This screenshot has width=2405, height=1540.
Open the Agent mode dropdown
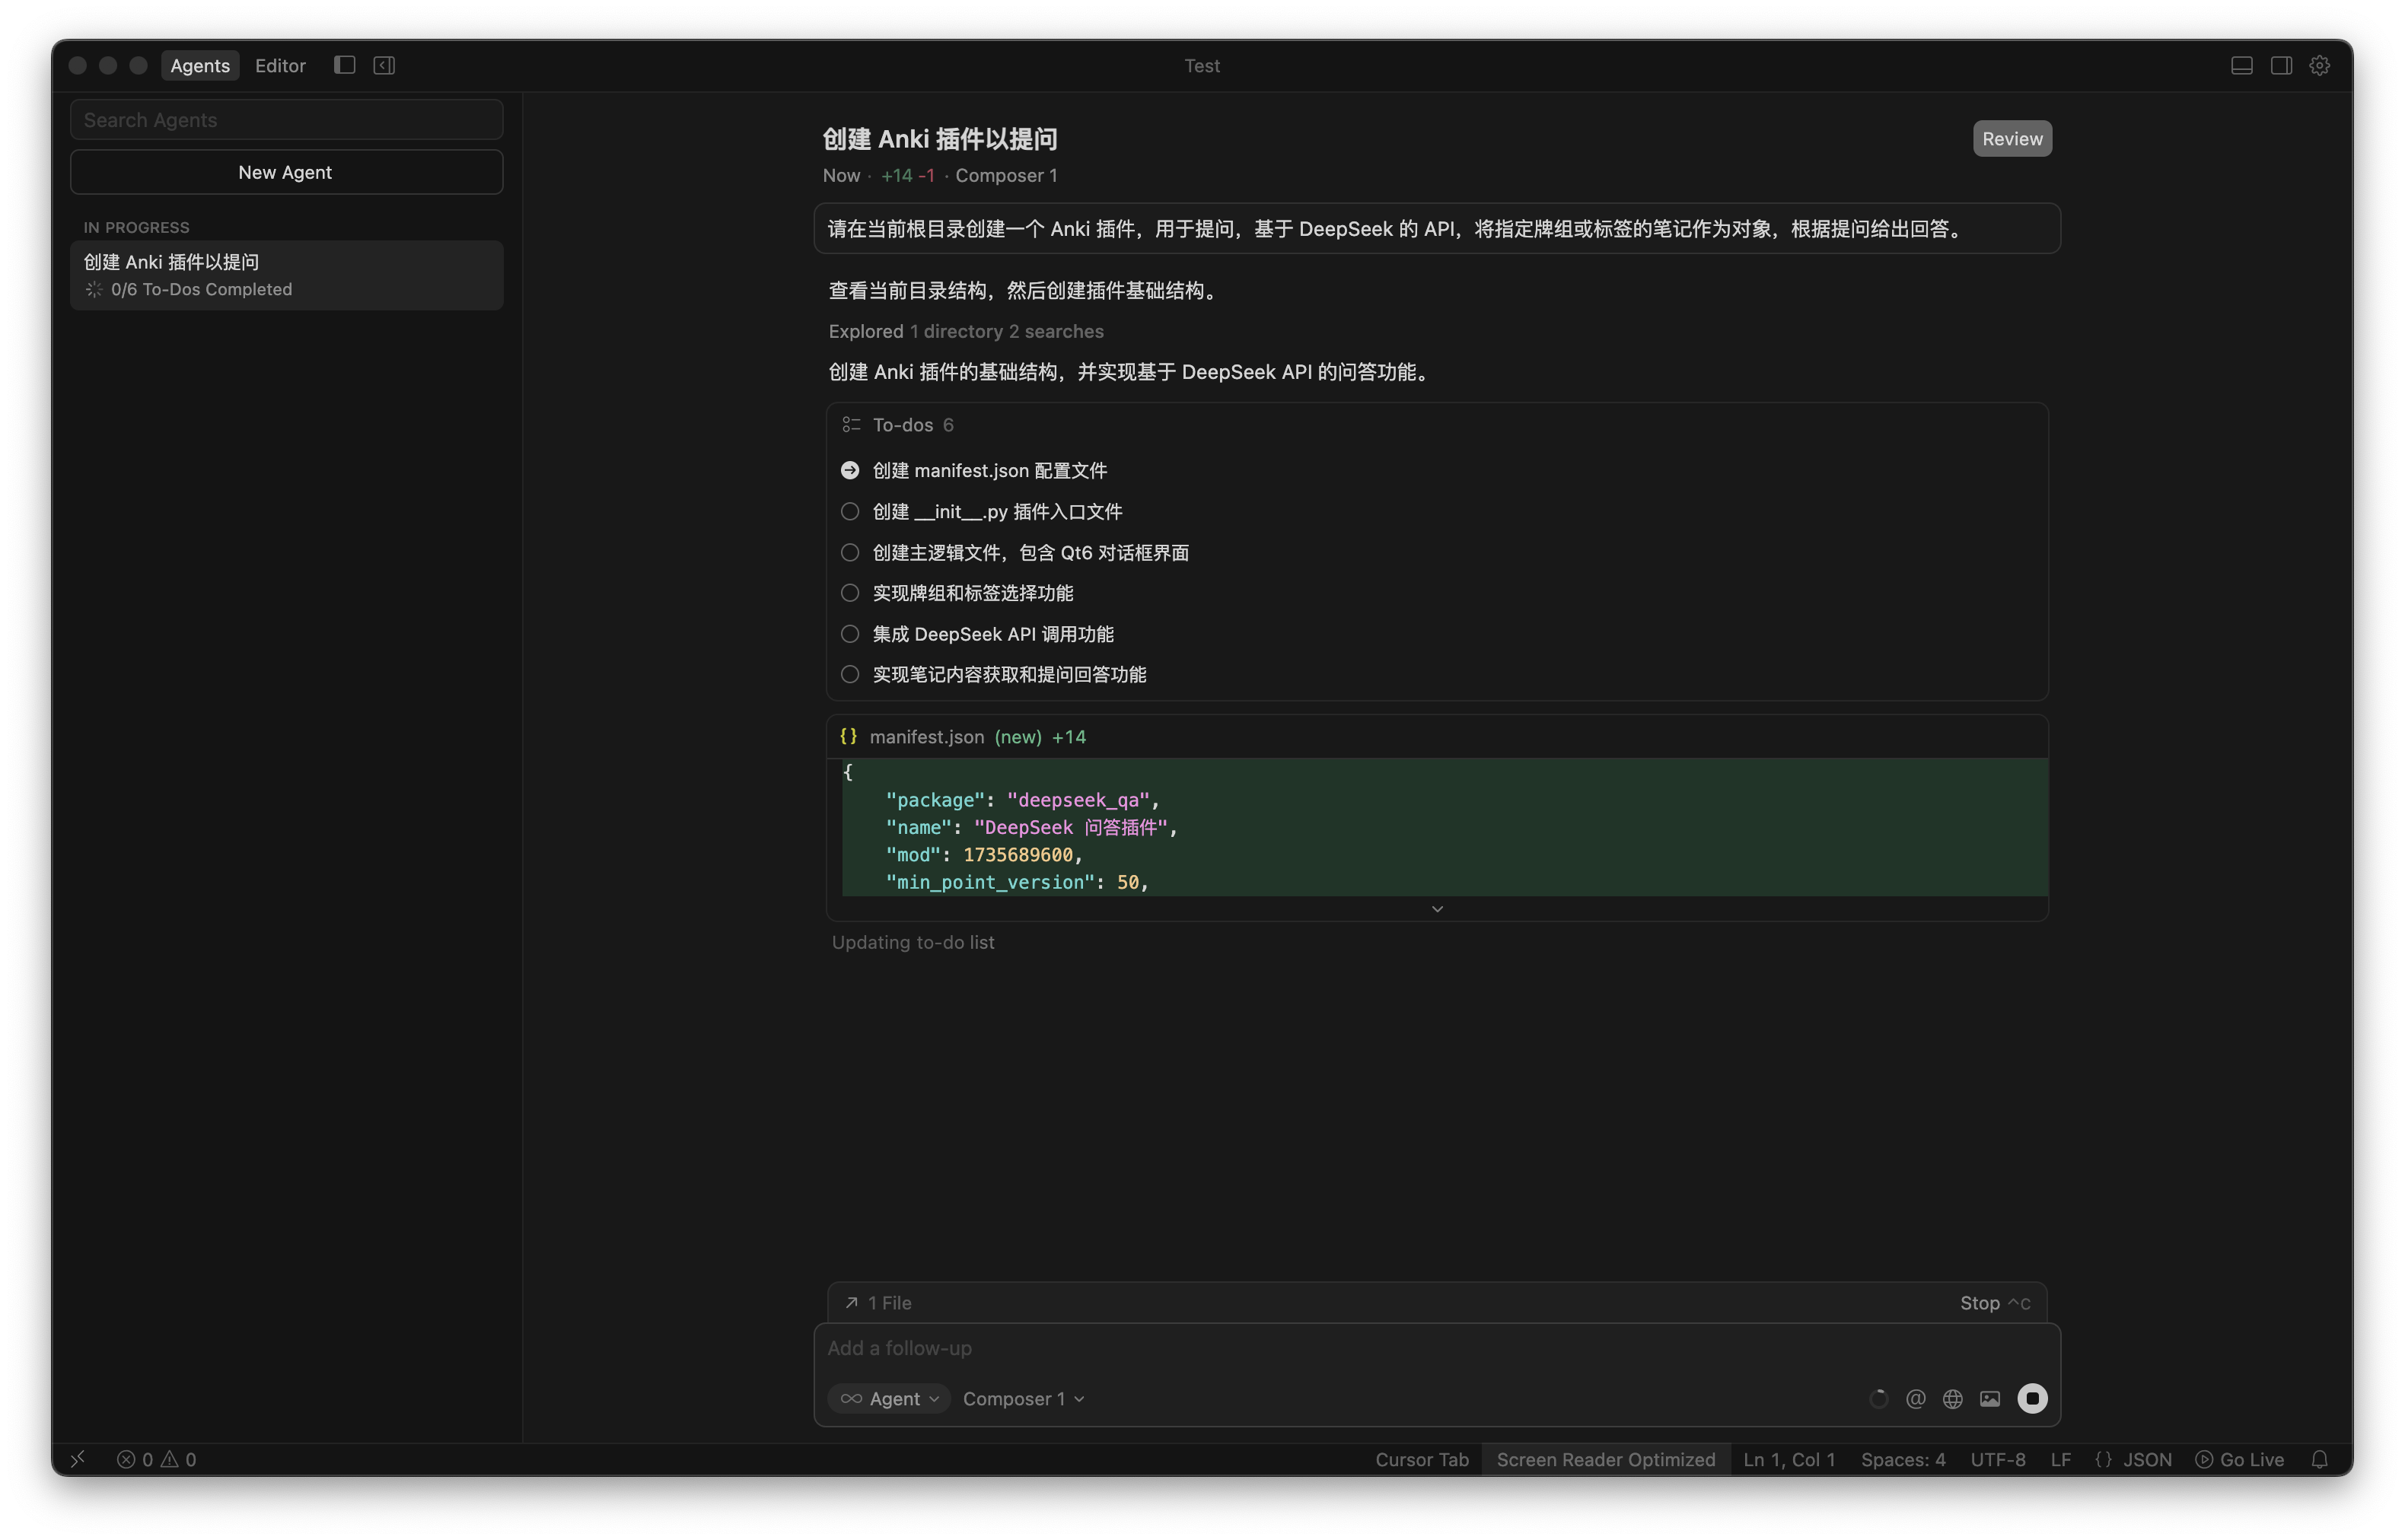point(889,1399)
